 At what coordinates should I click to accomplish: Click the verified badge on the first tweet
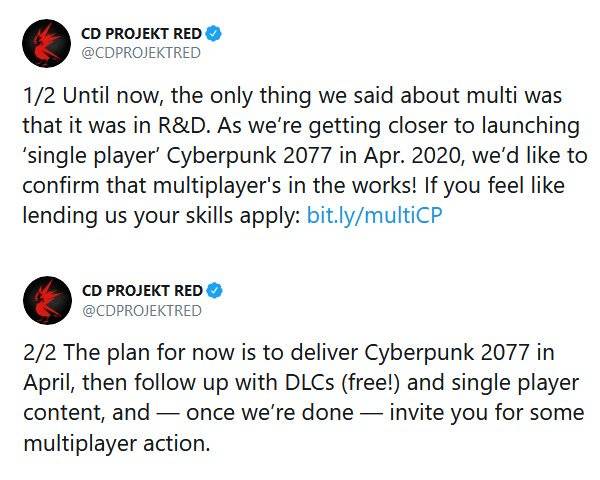[x=213, y=35]
